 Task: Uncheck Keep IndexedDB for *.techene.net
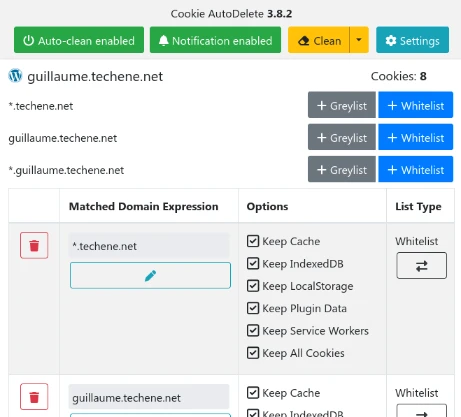(x=253, y=263)
